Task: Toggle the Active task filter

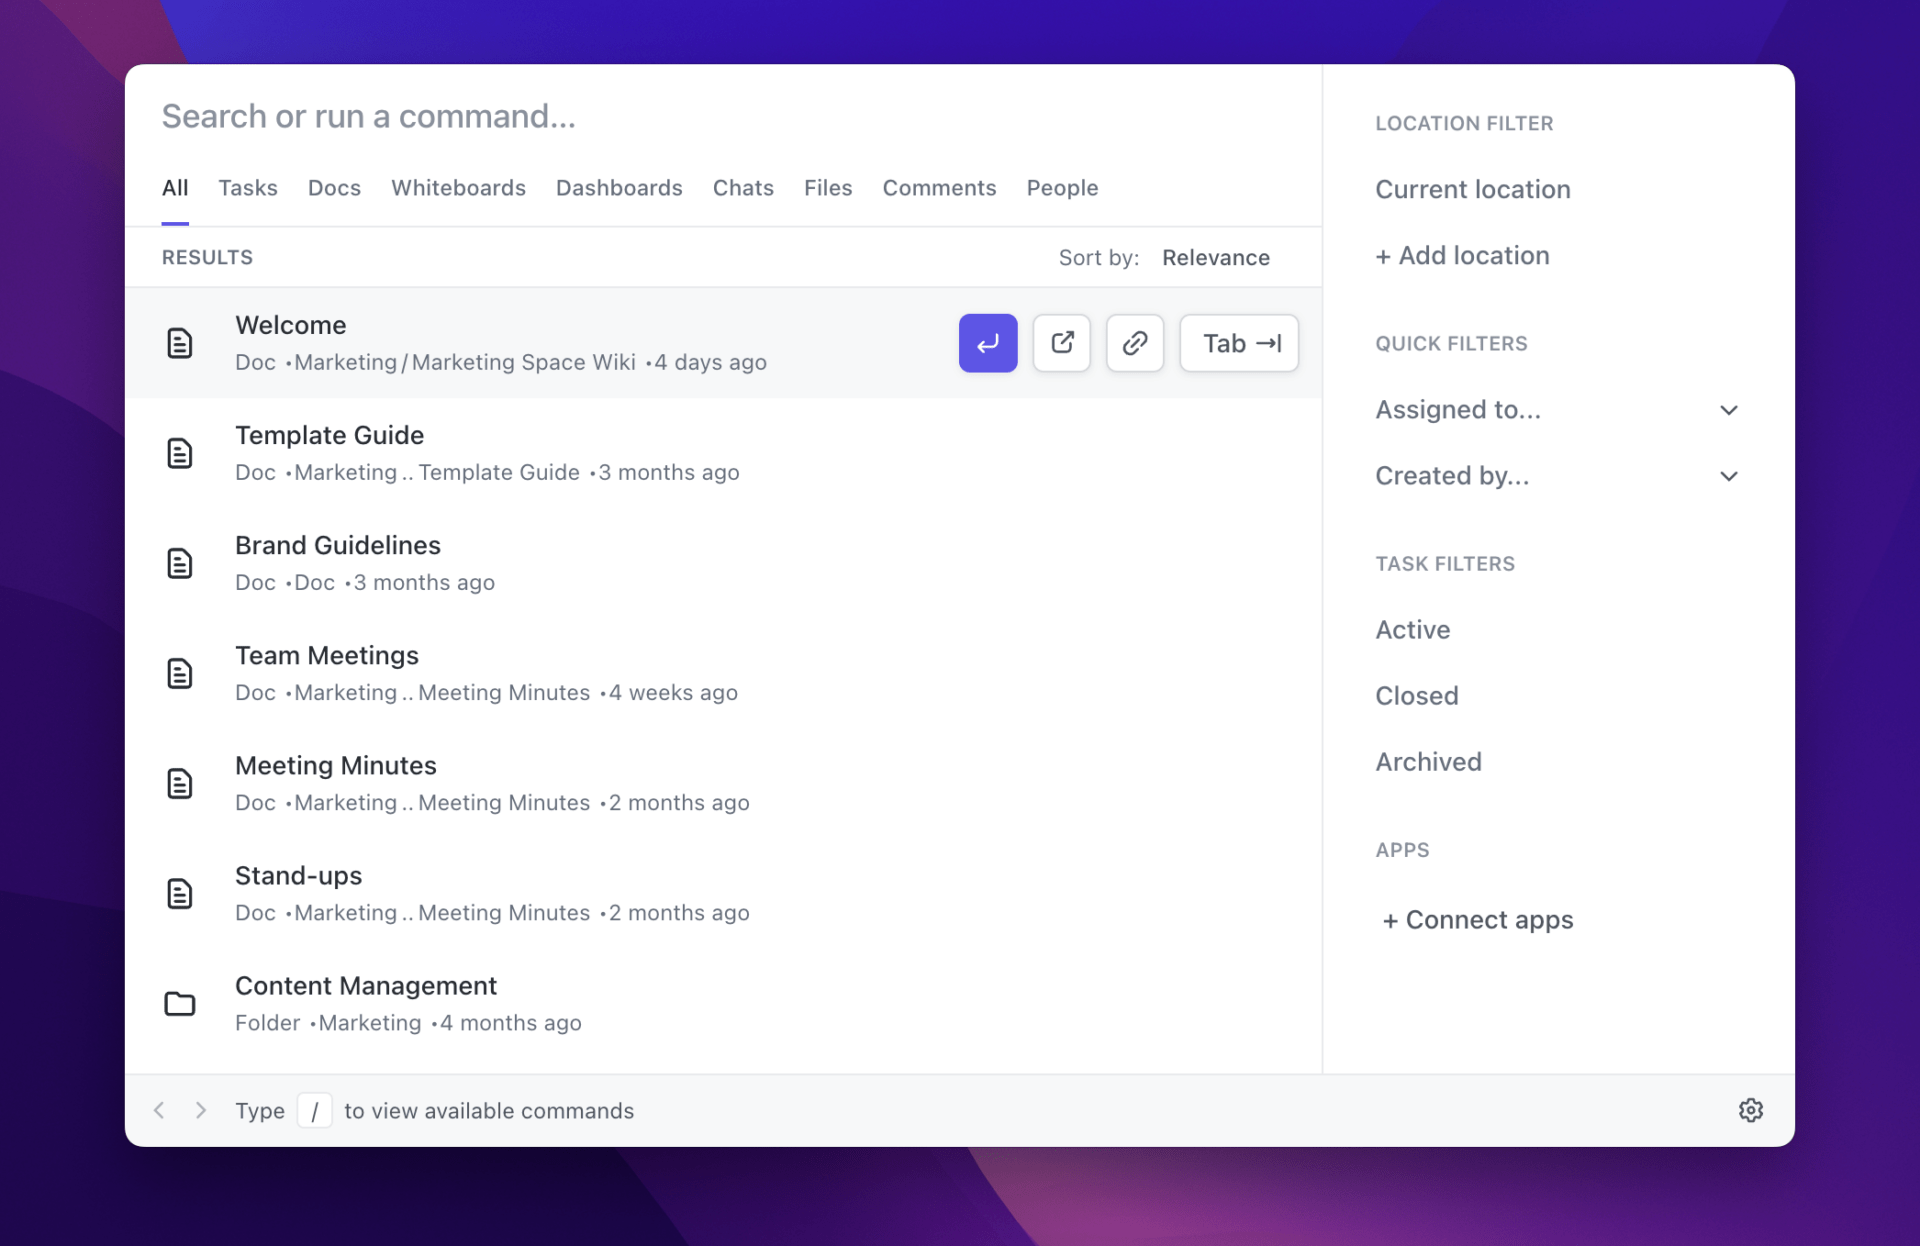Action: coord(1412,629)
